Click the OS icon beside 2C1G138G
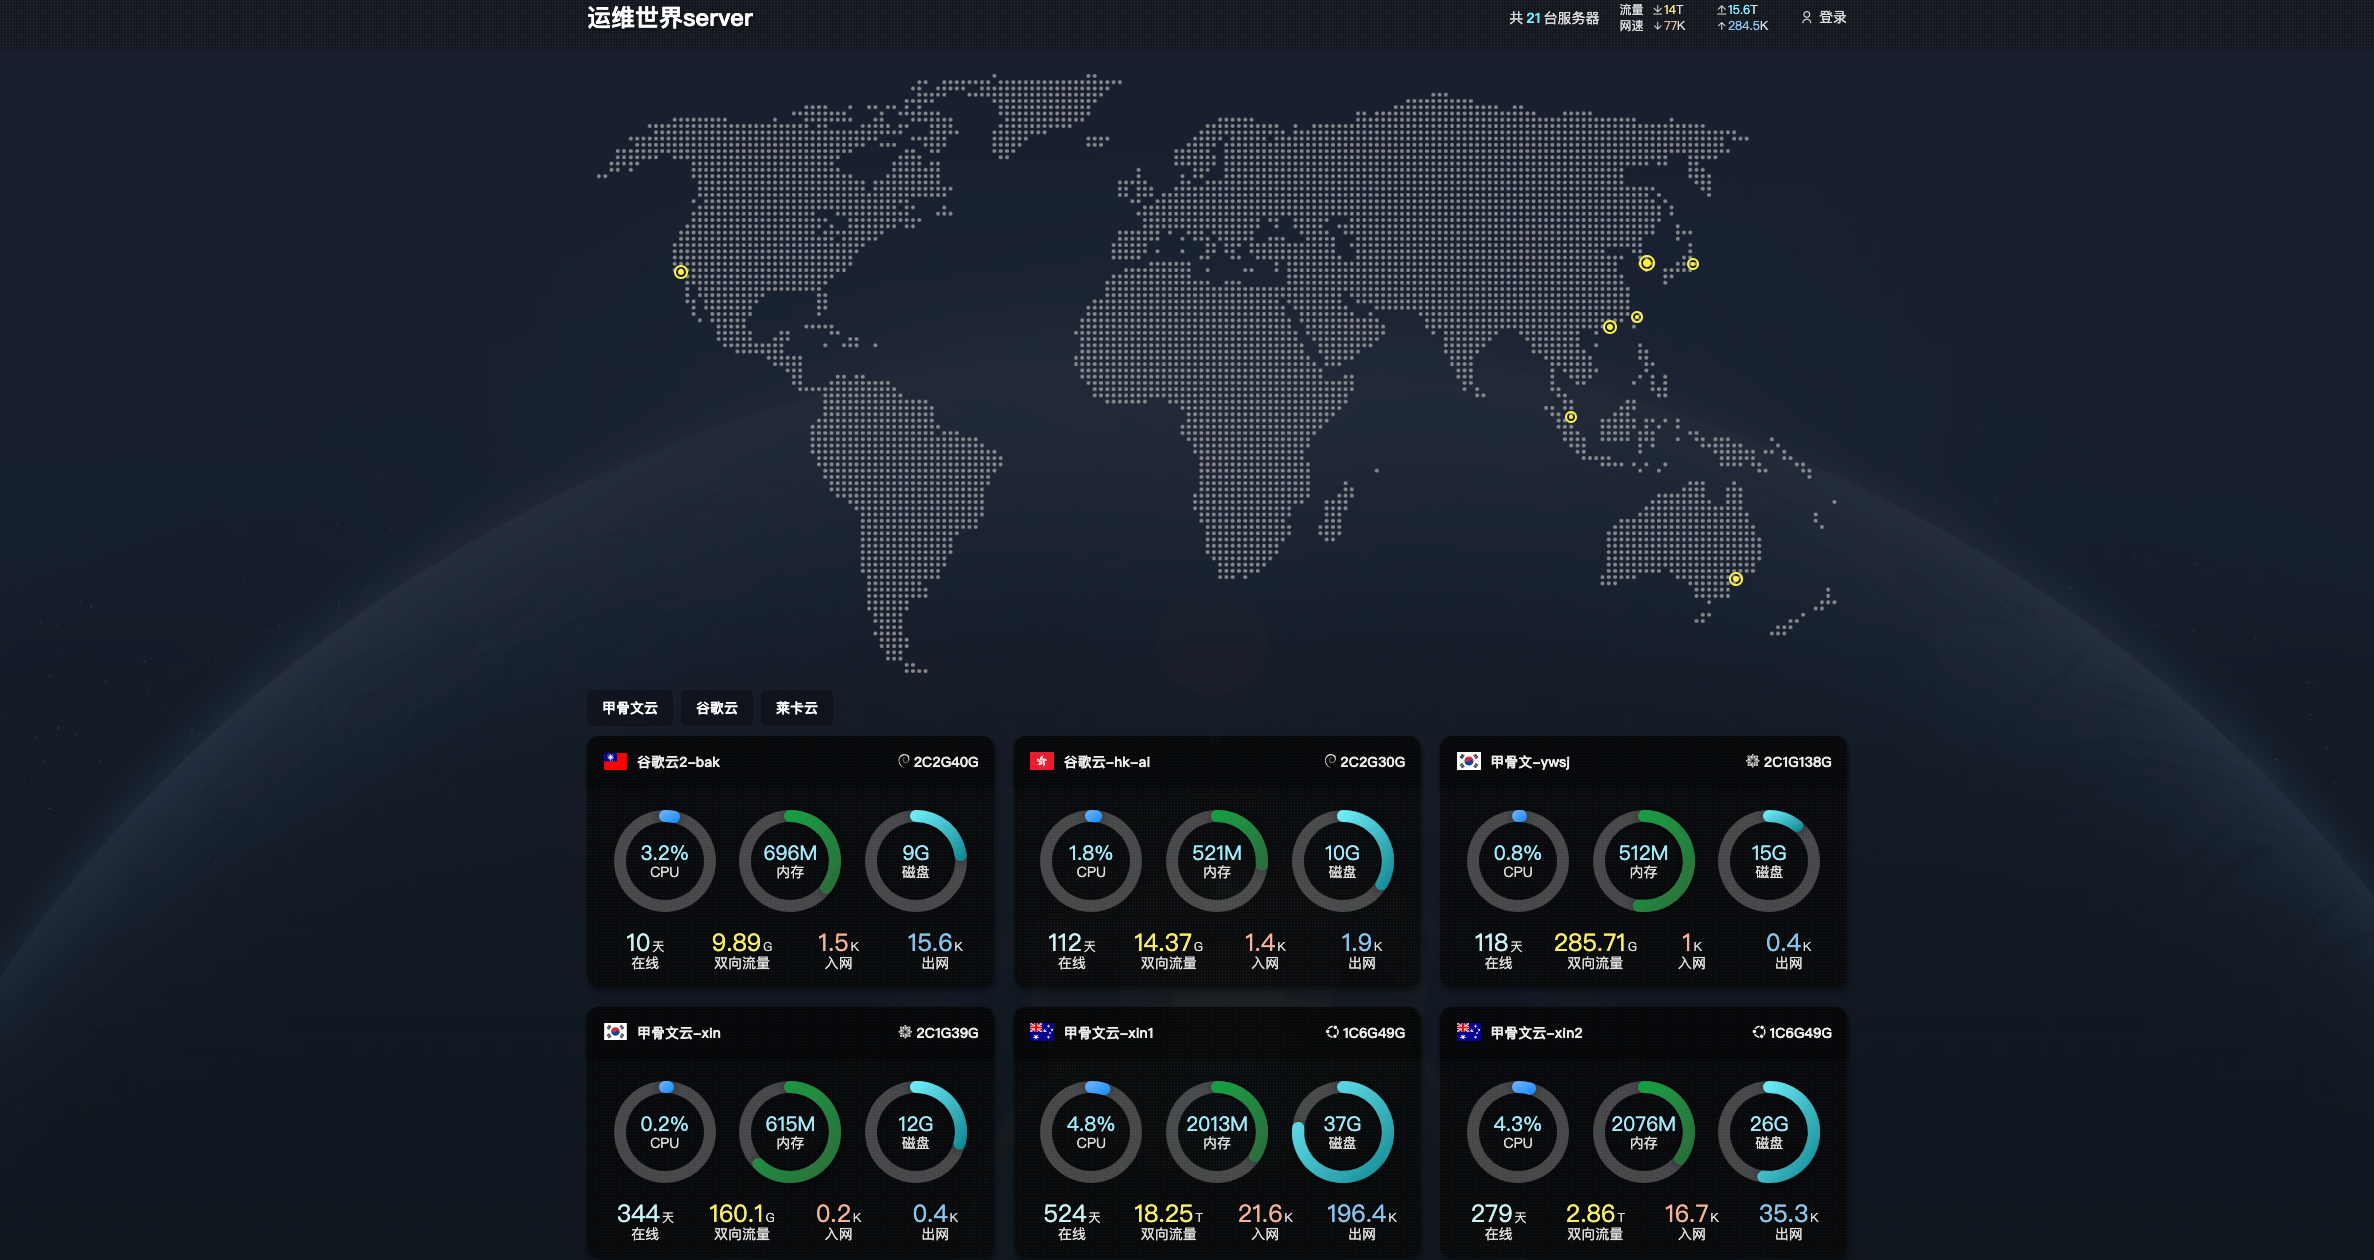The width and height of the screenshot is (2374, 1260). 1752,761
